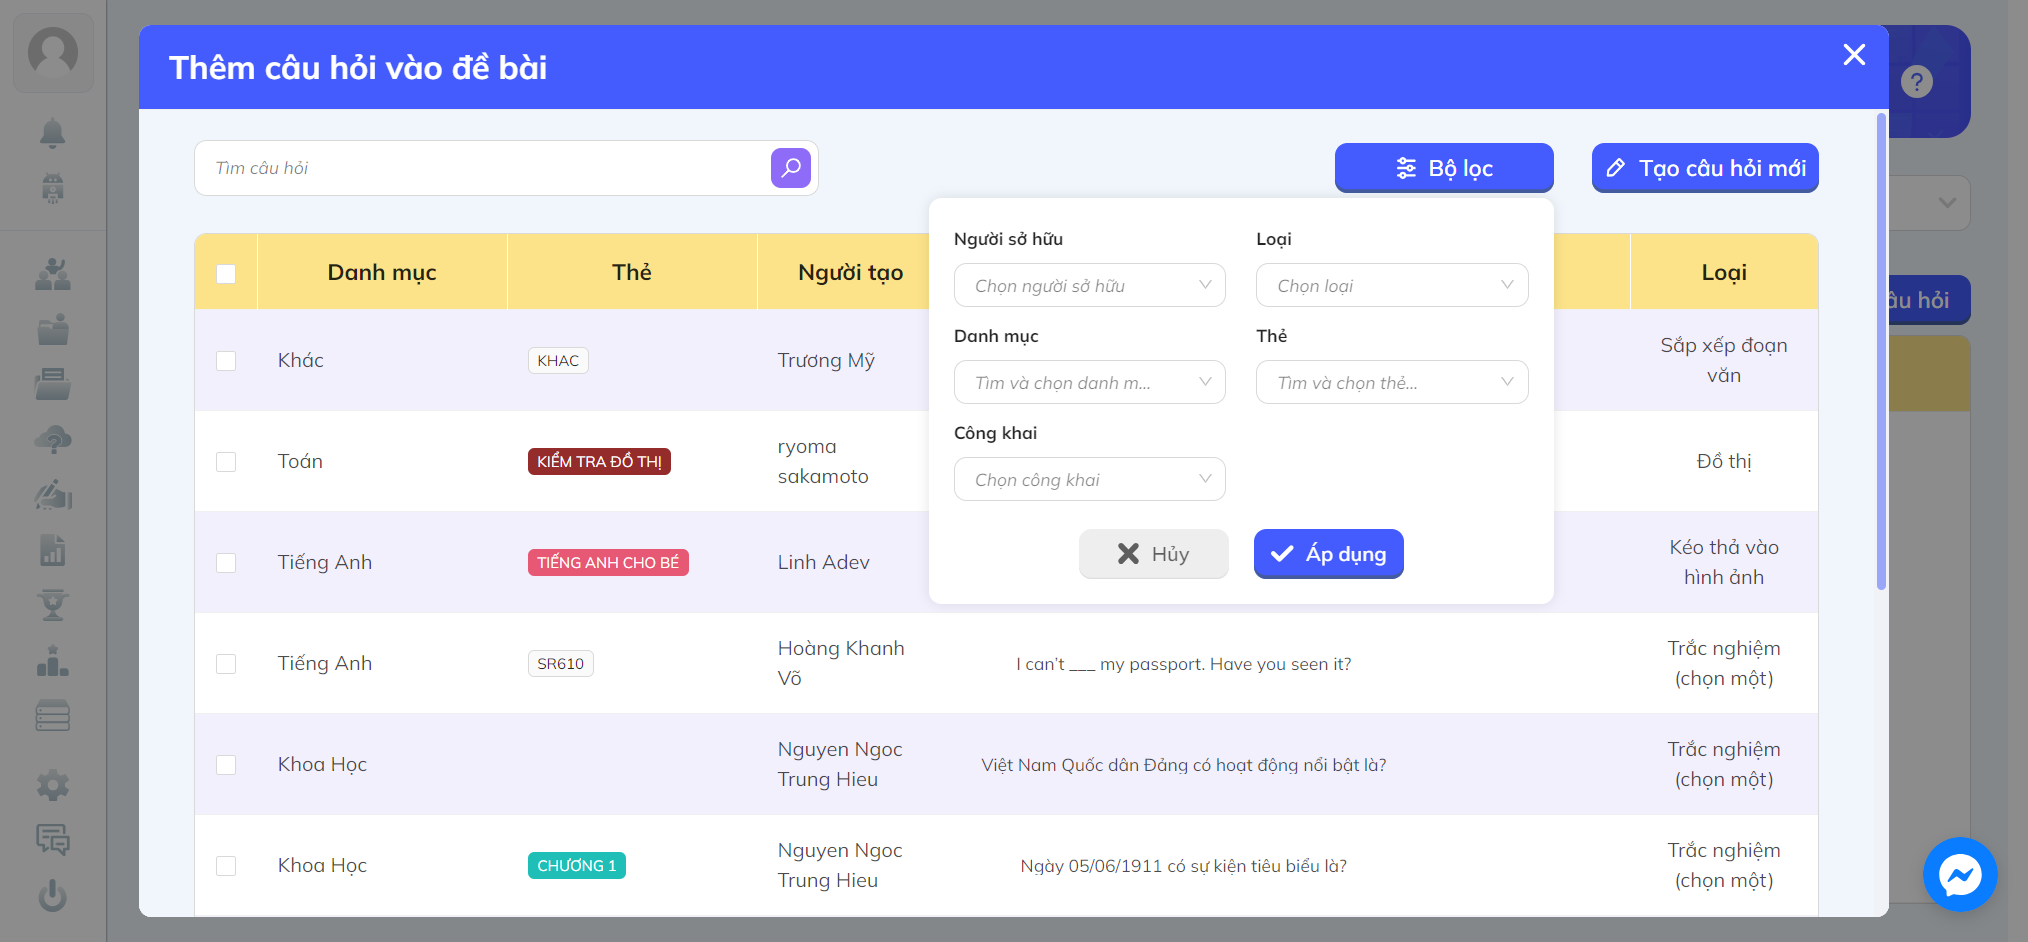The height and width of the screenshot is (942, 2028).
Task: Open the writing pen icon in sidebar
Action: point(53,494)
